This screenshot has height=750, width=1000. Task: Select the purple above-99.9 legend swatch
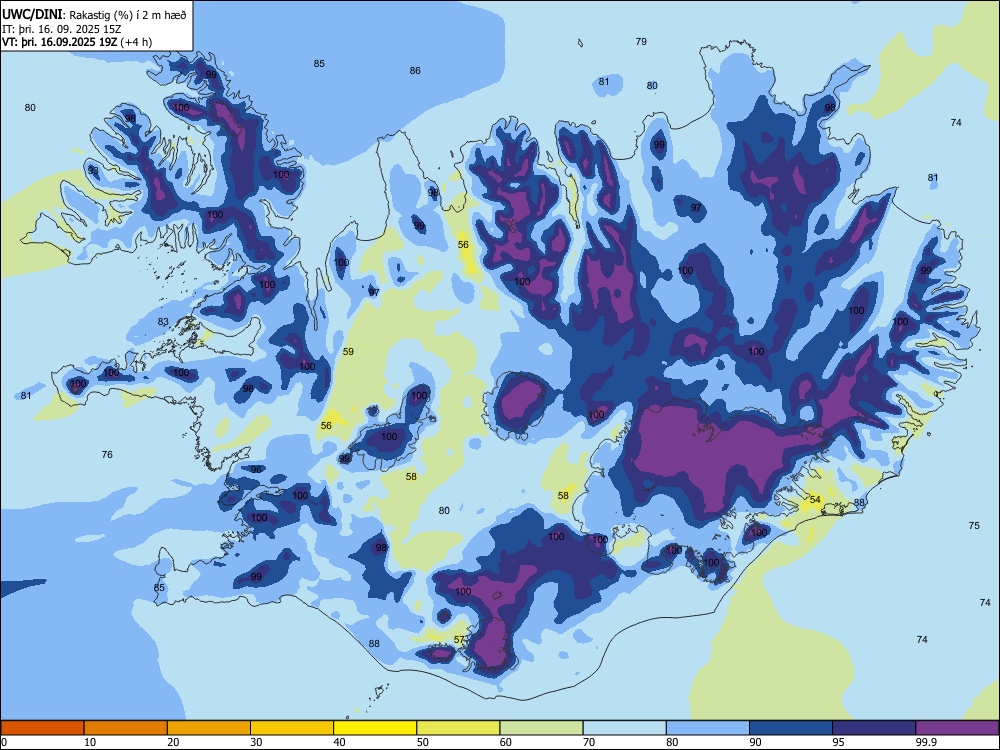[x=957, y=728]
